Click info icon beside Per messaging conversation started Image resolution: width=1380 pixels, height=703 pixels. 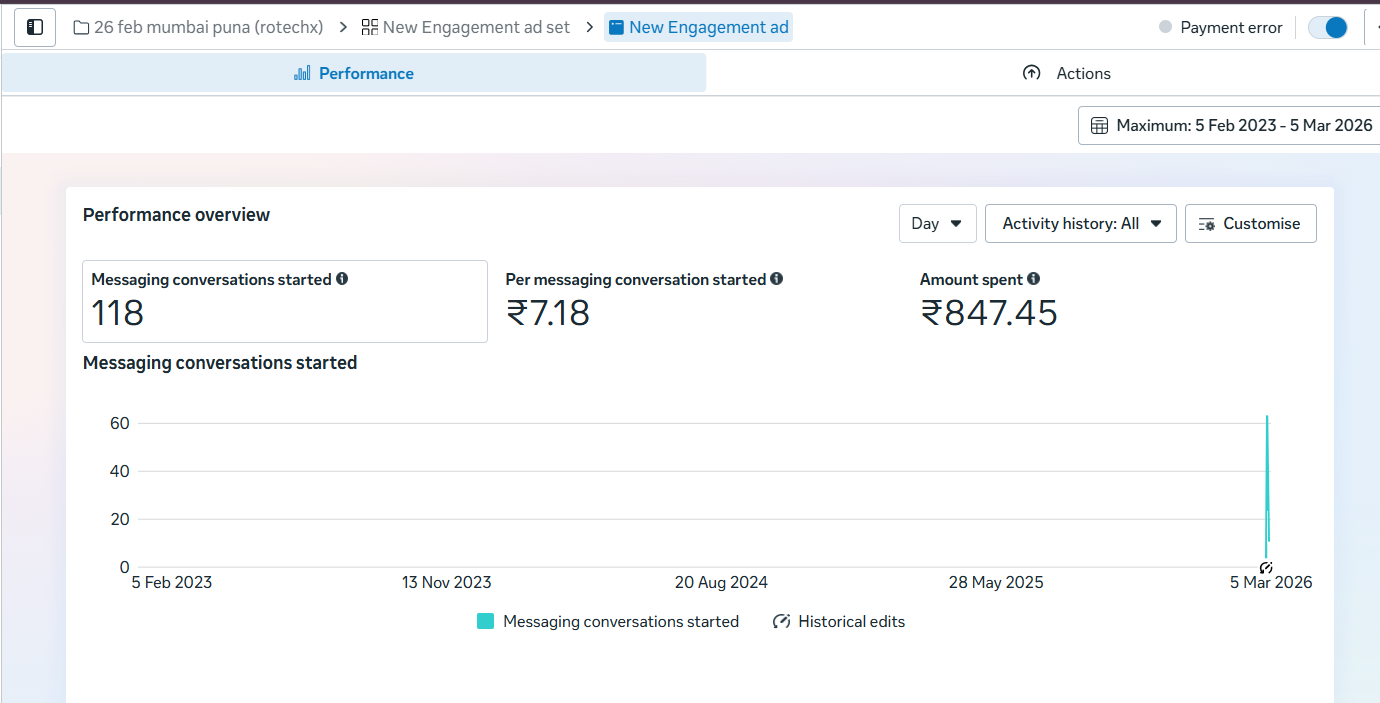(777, 279)
